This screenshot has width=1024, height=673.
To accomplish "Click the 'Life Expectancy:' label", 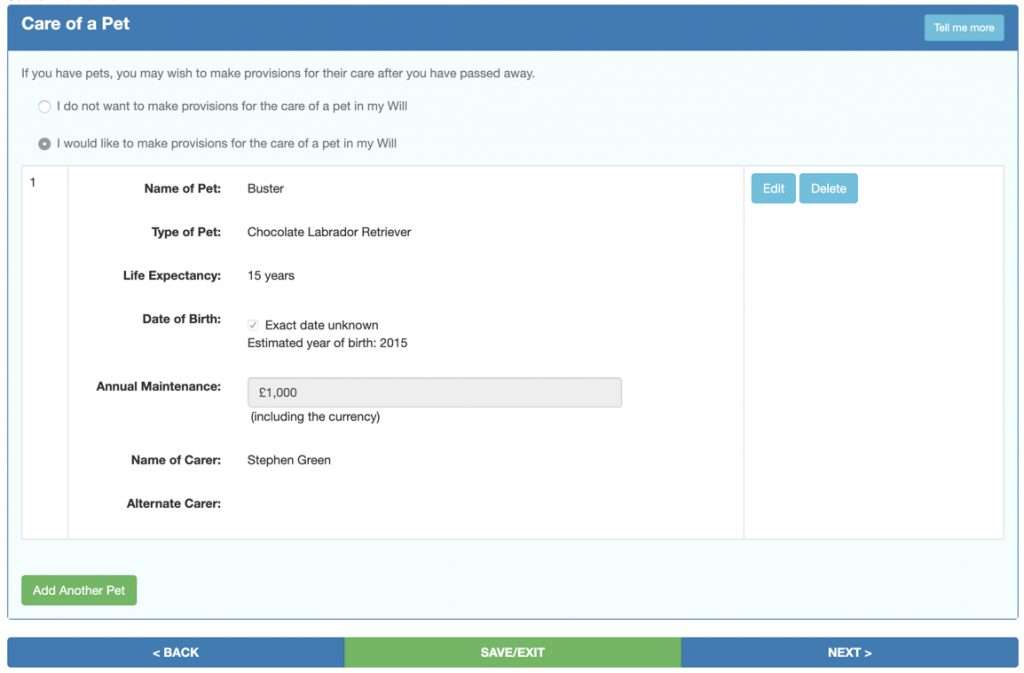I will 172,275.
